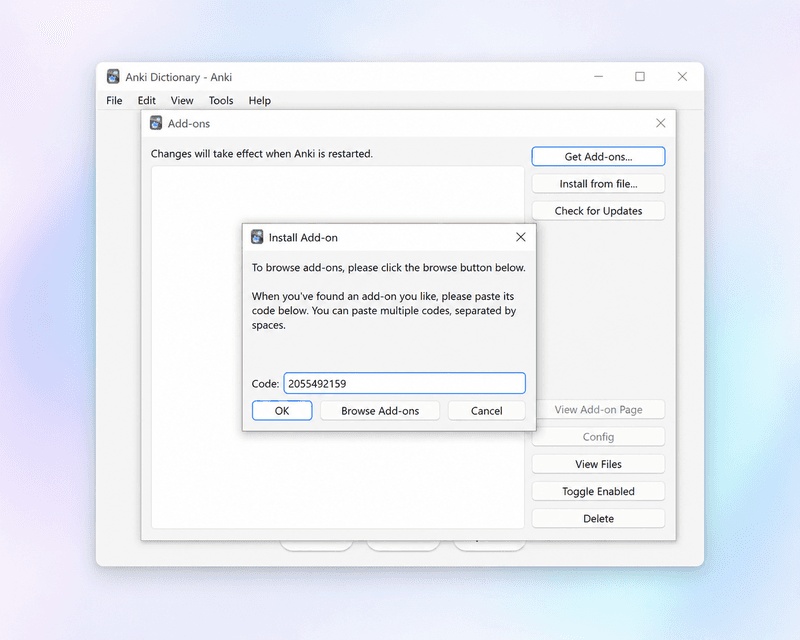Open the Edit menu

point(146,101)
